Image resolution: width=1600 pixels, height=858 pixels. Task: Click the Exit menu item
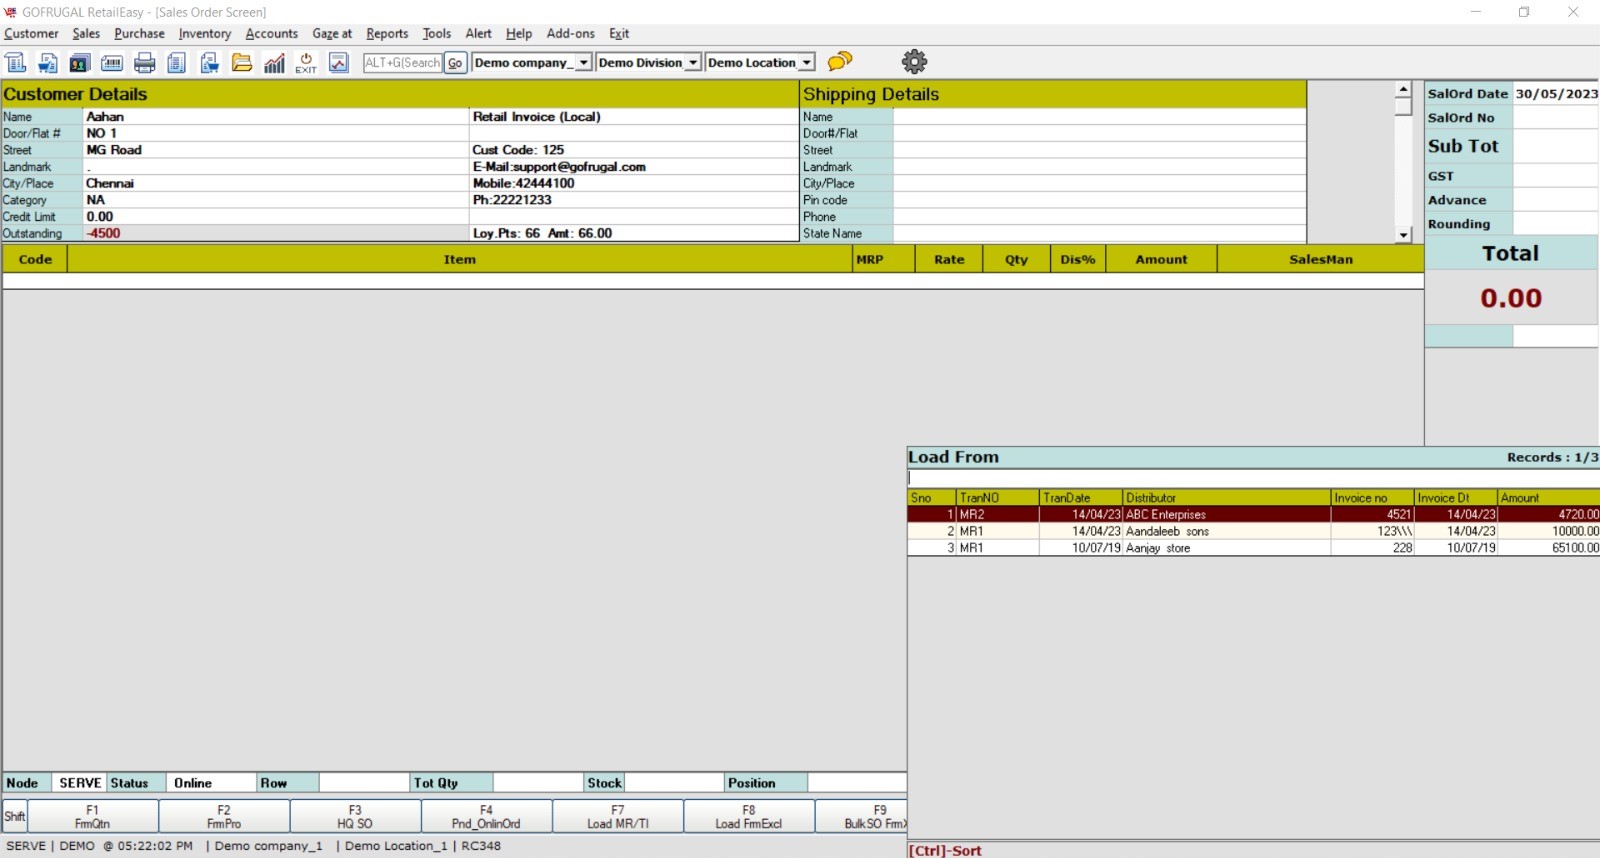point(619,33)
